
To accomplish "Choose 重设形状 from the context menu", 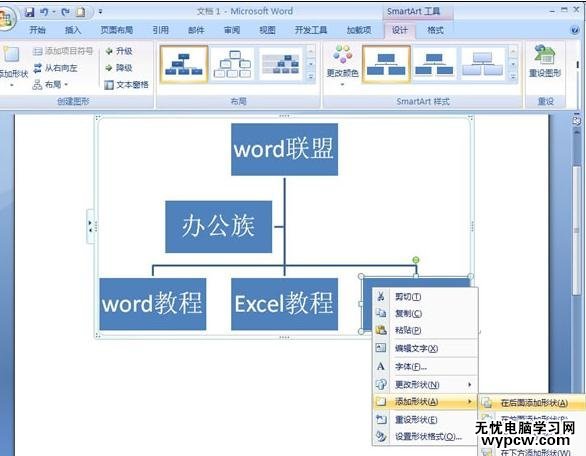I will [x=425, y=420].
